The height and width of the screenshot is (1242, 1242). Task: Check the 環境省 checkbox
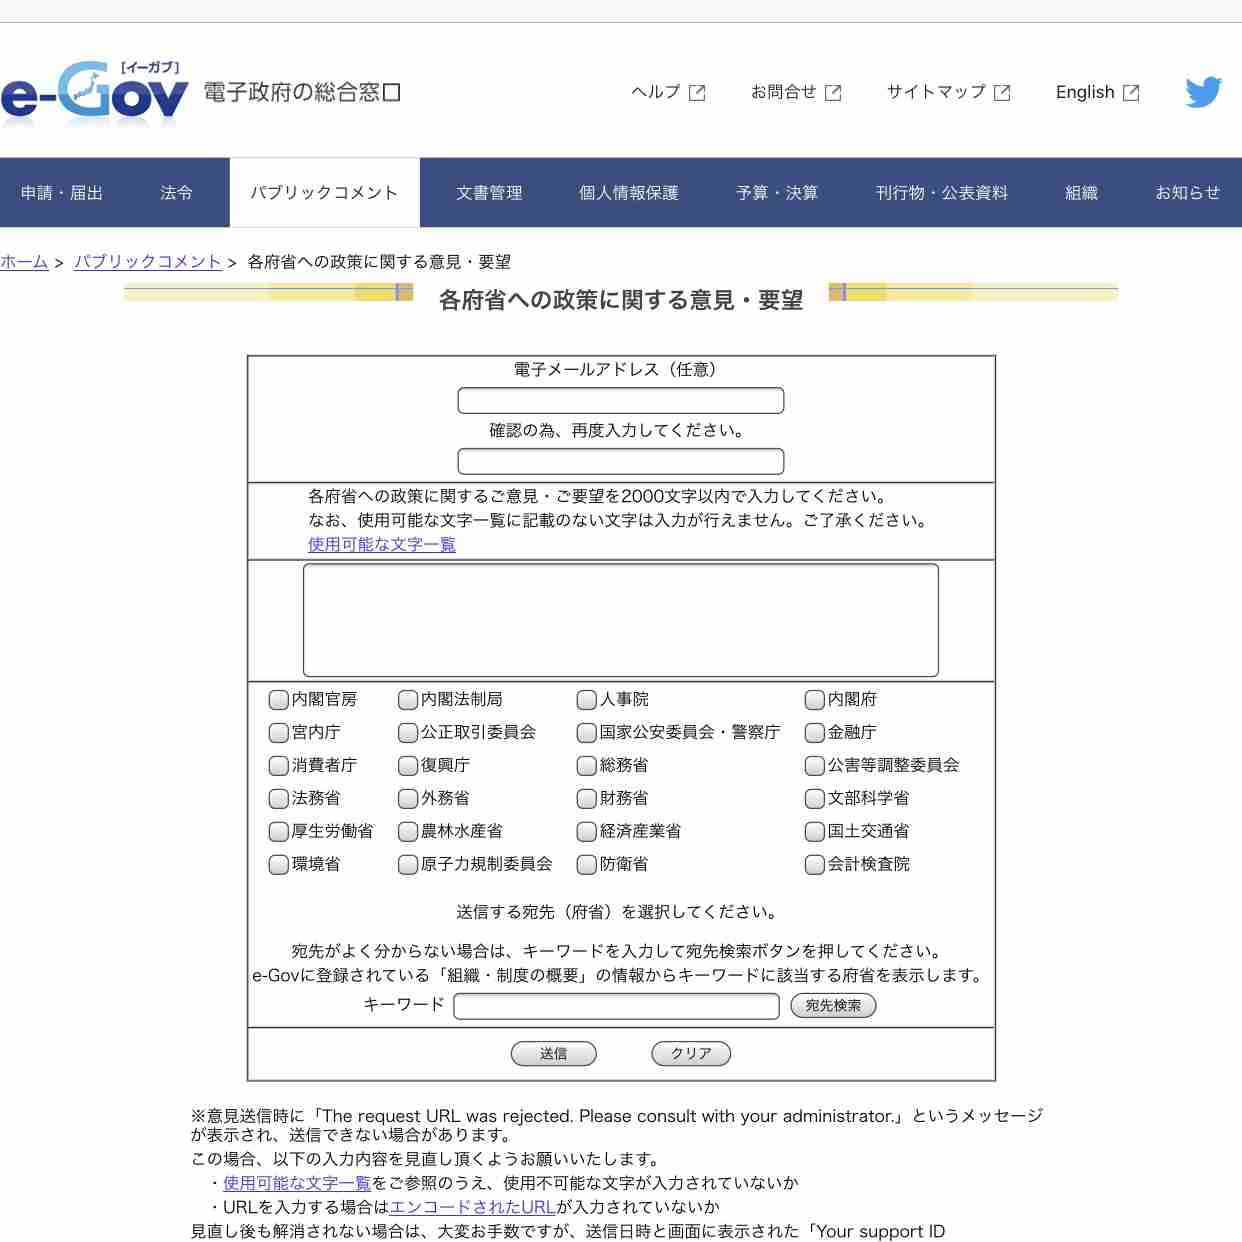pos(279,865)
